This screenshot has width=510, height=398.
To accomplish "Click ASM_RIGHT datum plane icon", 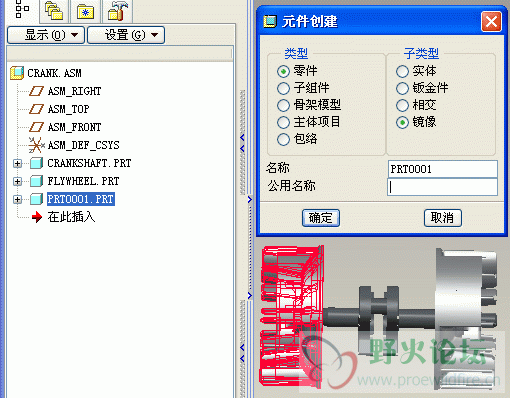I will (x=36, y=91).
